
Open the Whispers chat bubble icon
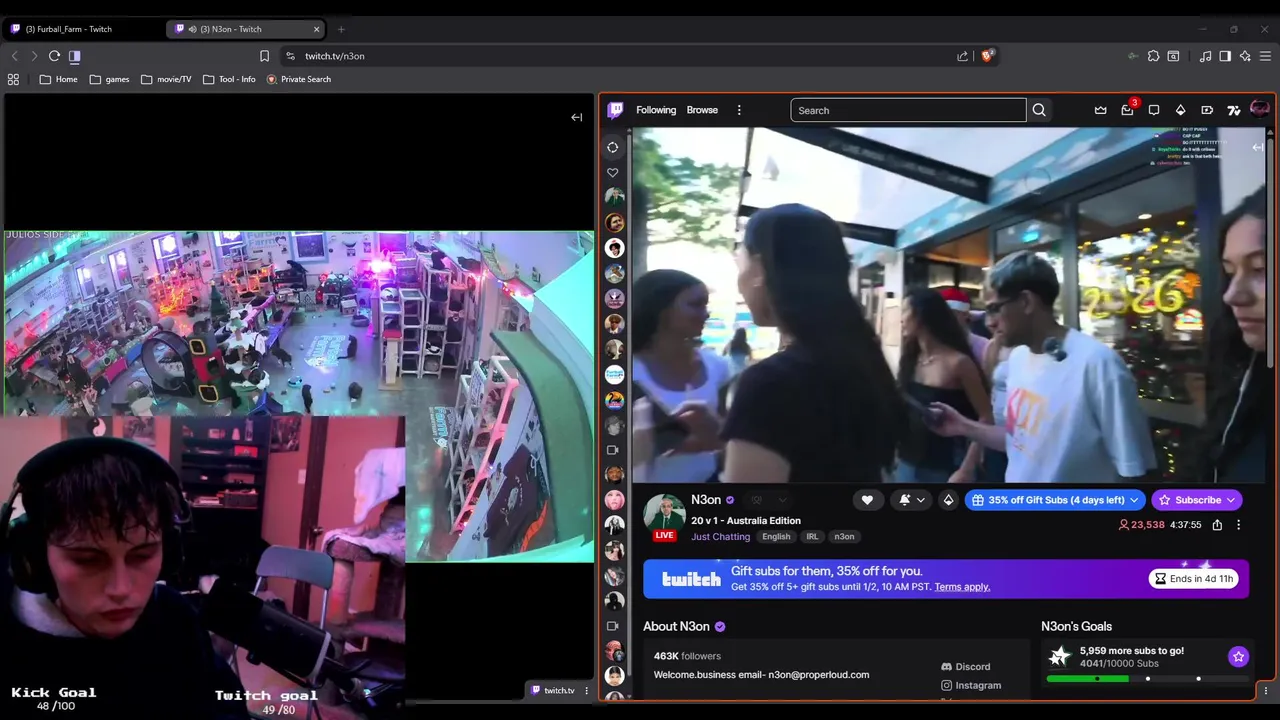click(1154, 110)
